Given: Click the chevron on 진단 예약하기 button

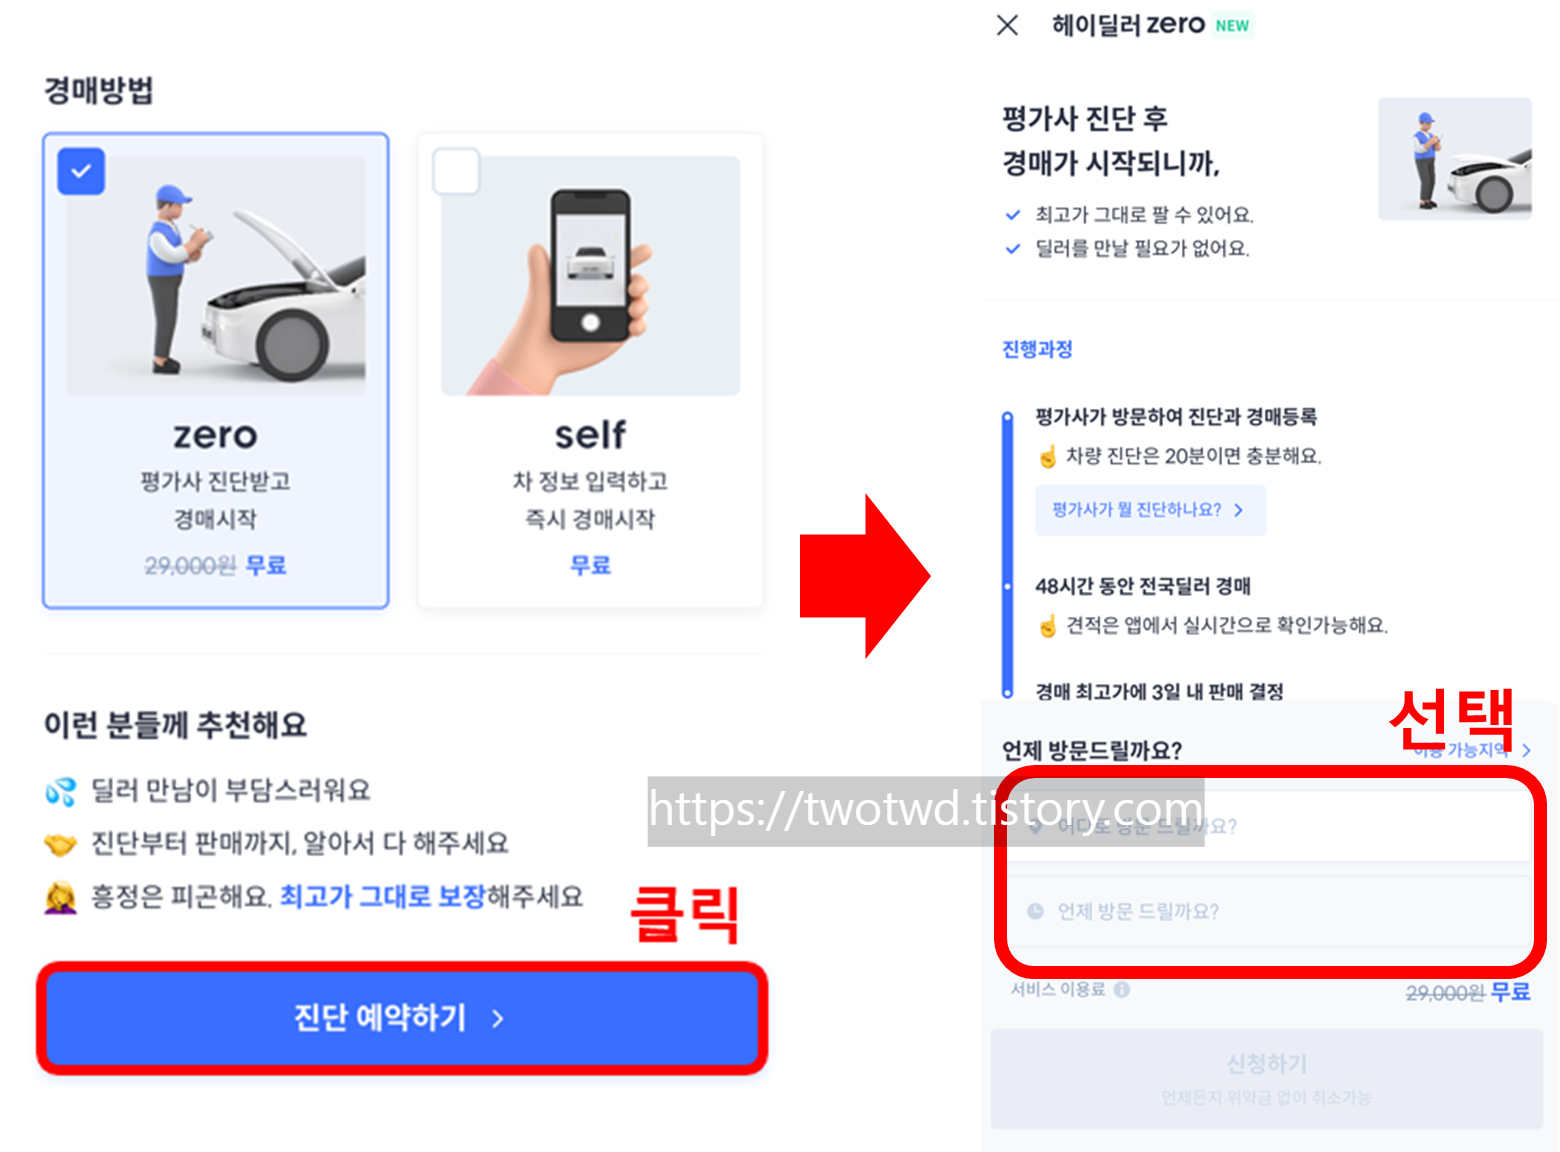Looking at the screenshot, I should click(498, 1018).
